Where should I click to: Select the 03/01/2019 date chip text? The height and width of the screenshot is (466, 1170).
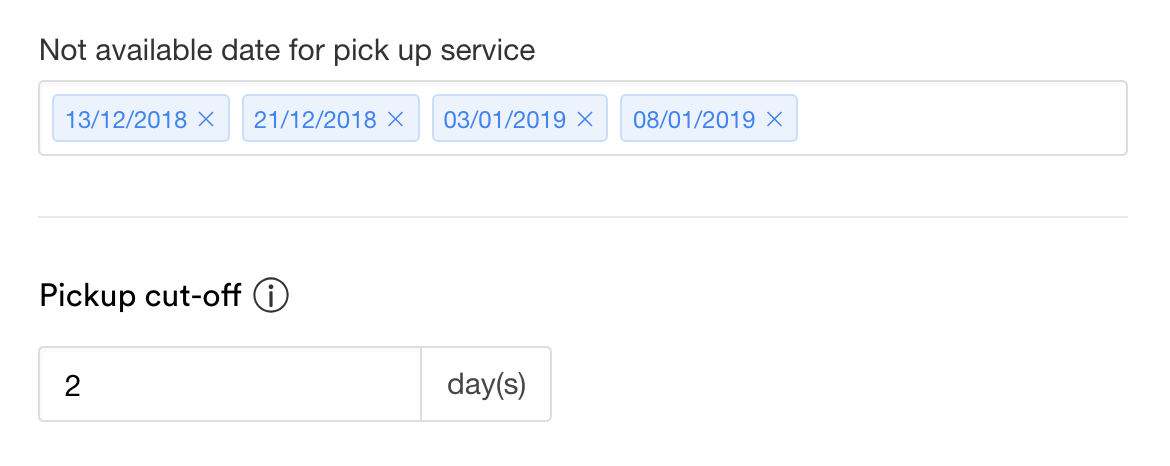[x=505, y=119]
